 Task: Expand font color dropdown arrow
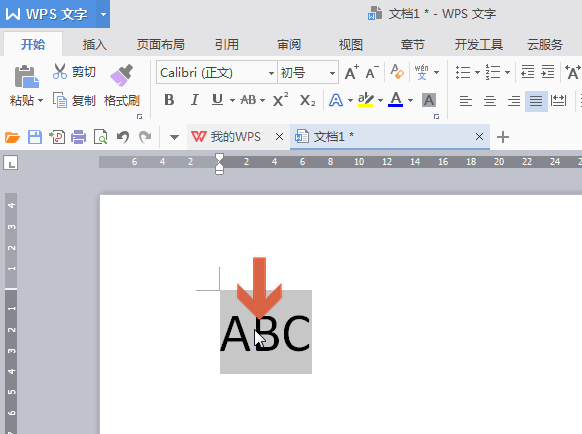click(411, 100)
